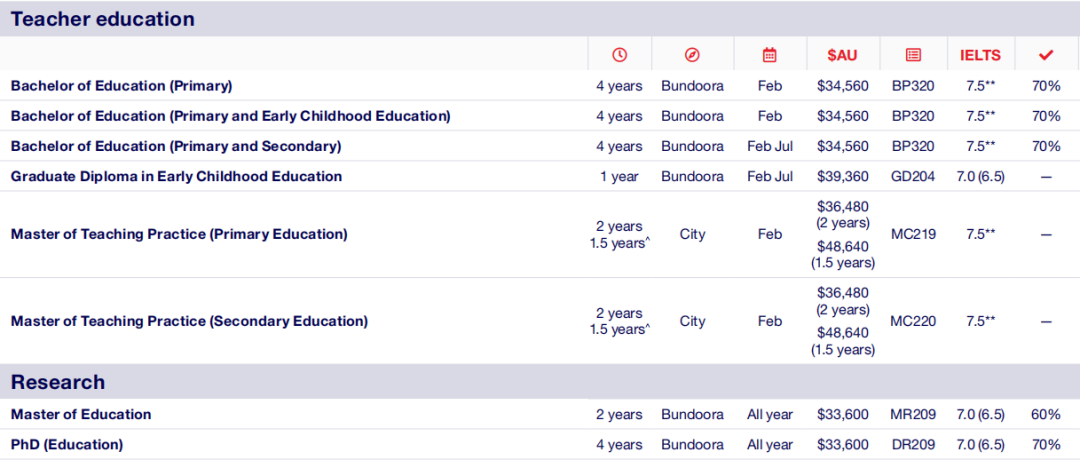
Task: Click the 70% score in PhD (Education) row
Action: click(1046, 444)
